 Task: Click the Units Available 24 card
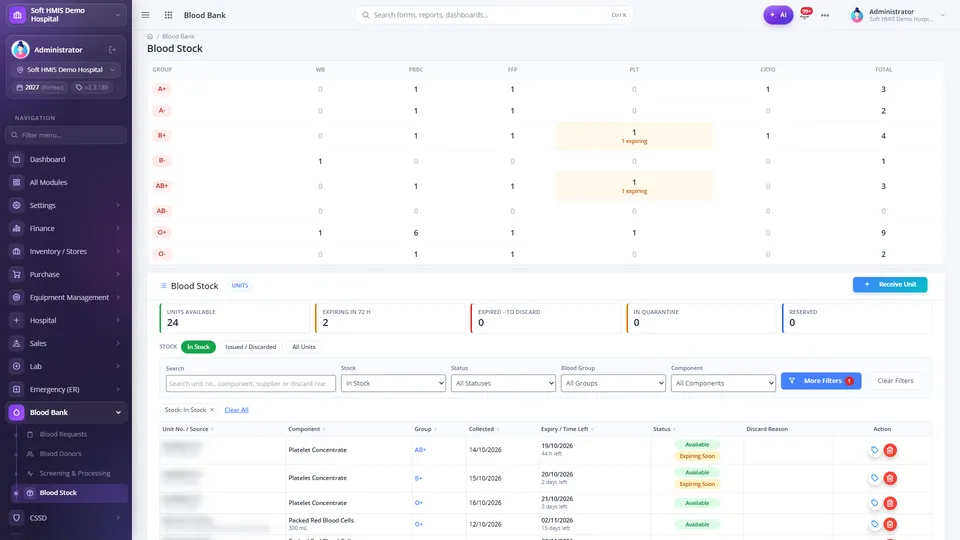[234, 318]
